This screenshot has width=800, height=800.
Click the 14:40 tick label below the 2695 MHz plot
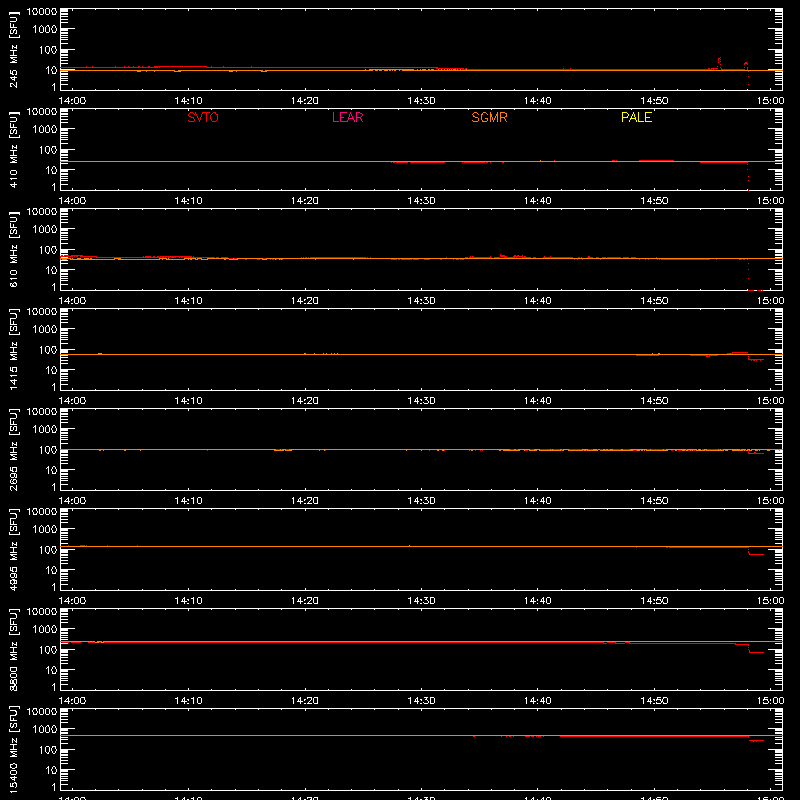[538, 501]
